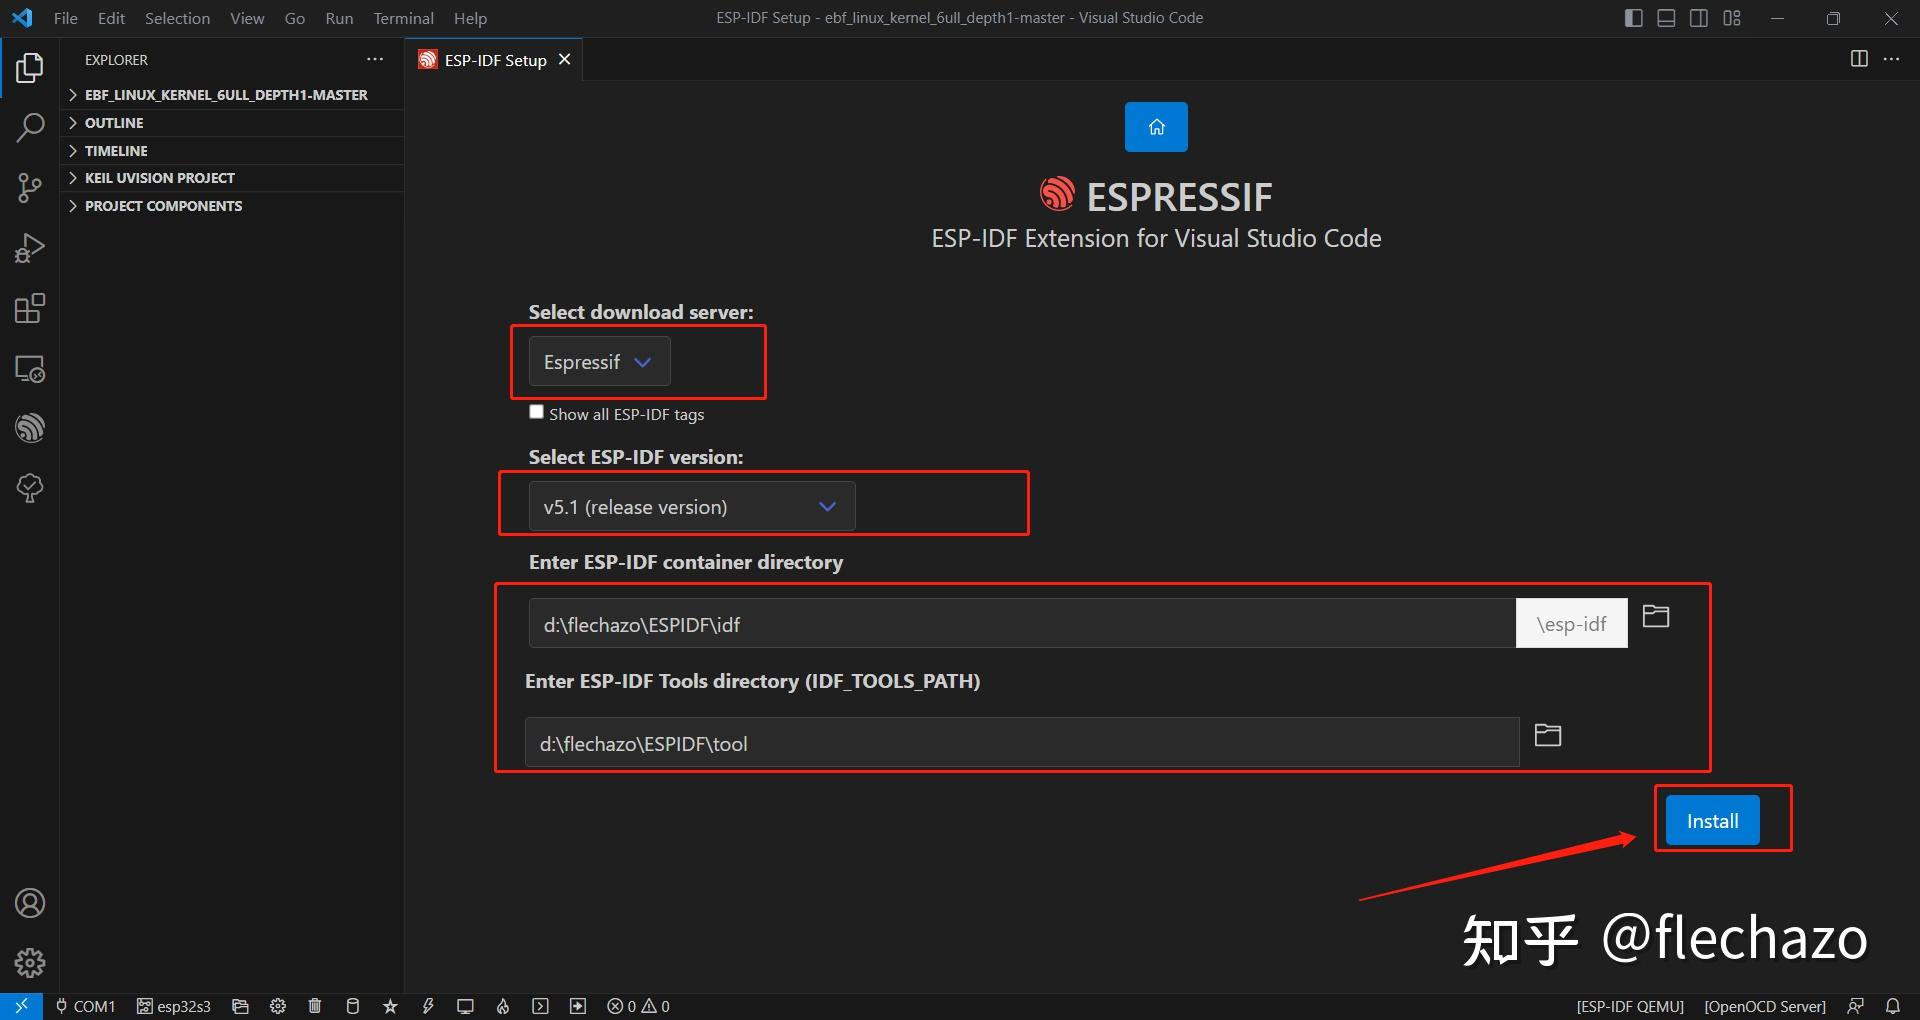
Task: Toggle secondary side bar layout icon
Action: [x=1699, y=18]
